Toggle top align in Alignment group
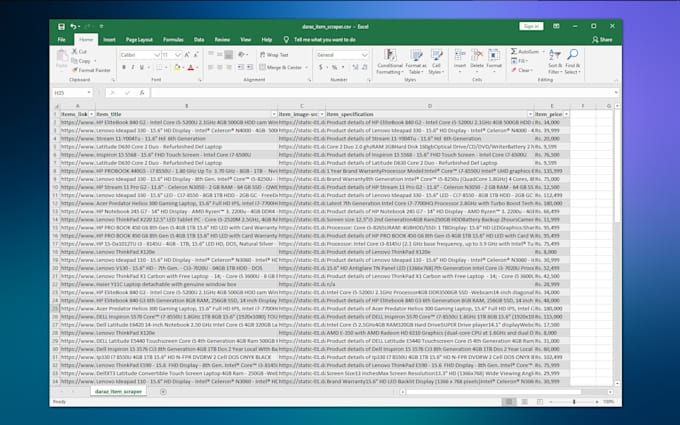Screen dimensions: 680x425 pyautogui.click(x=211, y=55)
